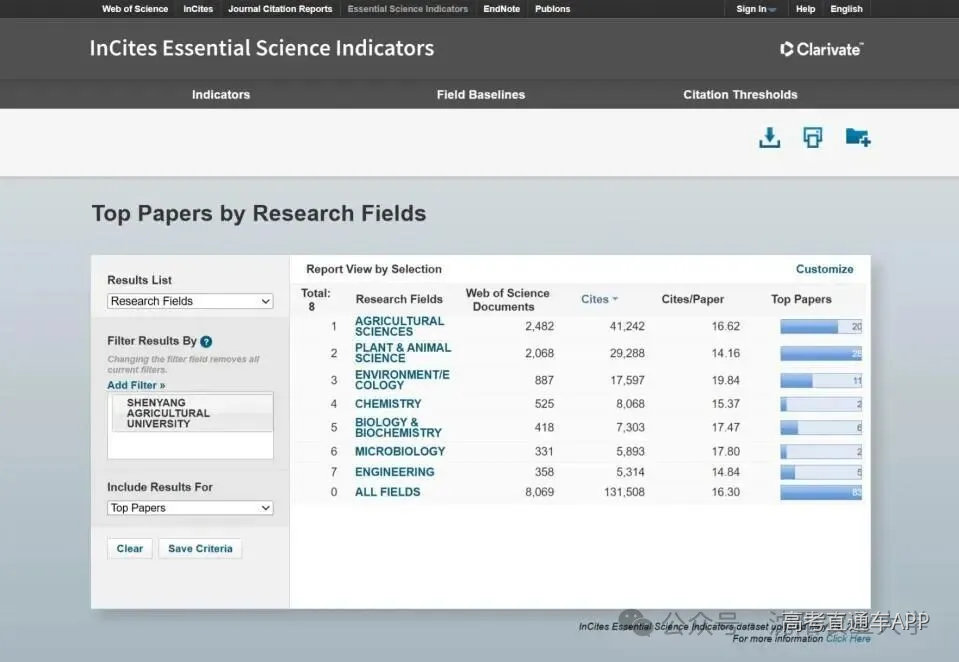Click the 41,242 cites value

tap(627, 326)
